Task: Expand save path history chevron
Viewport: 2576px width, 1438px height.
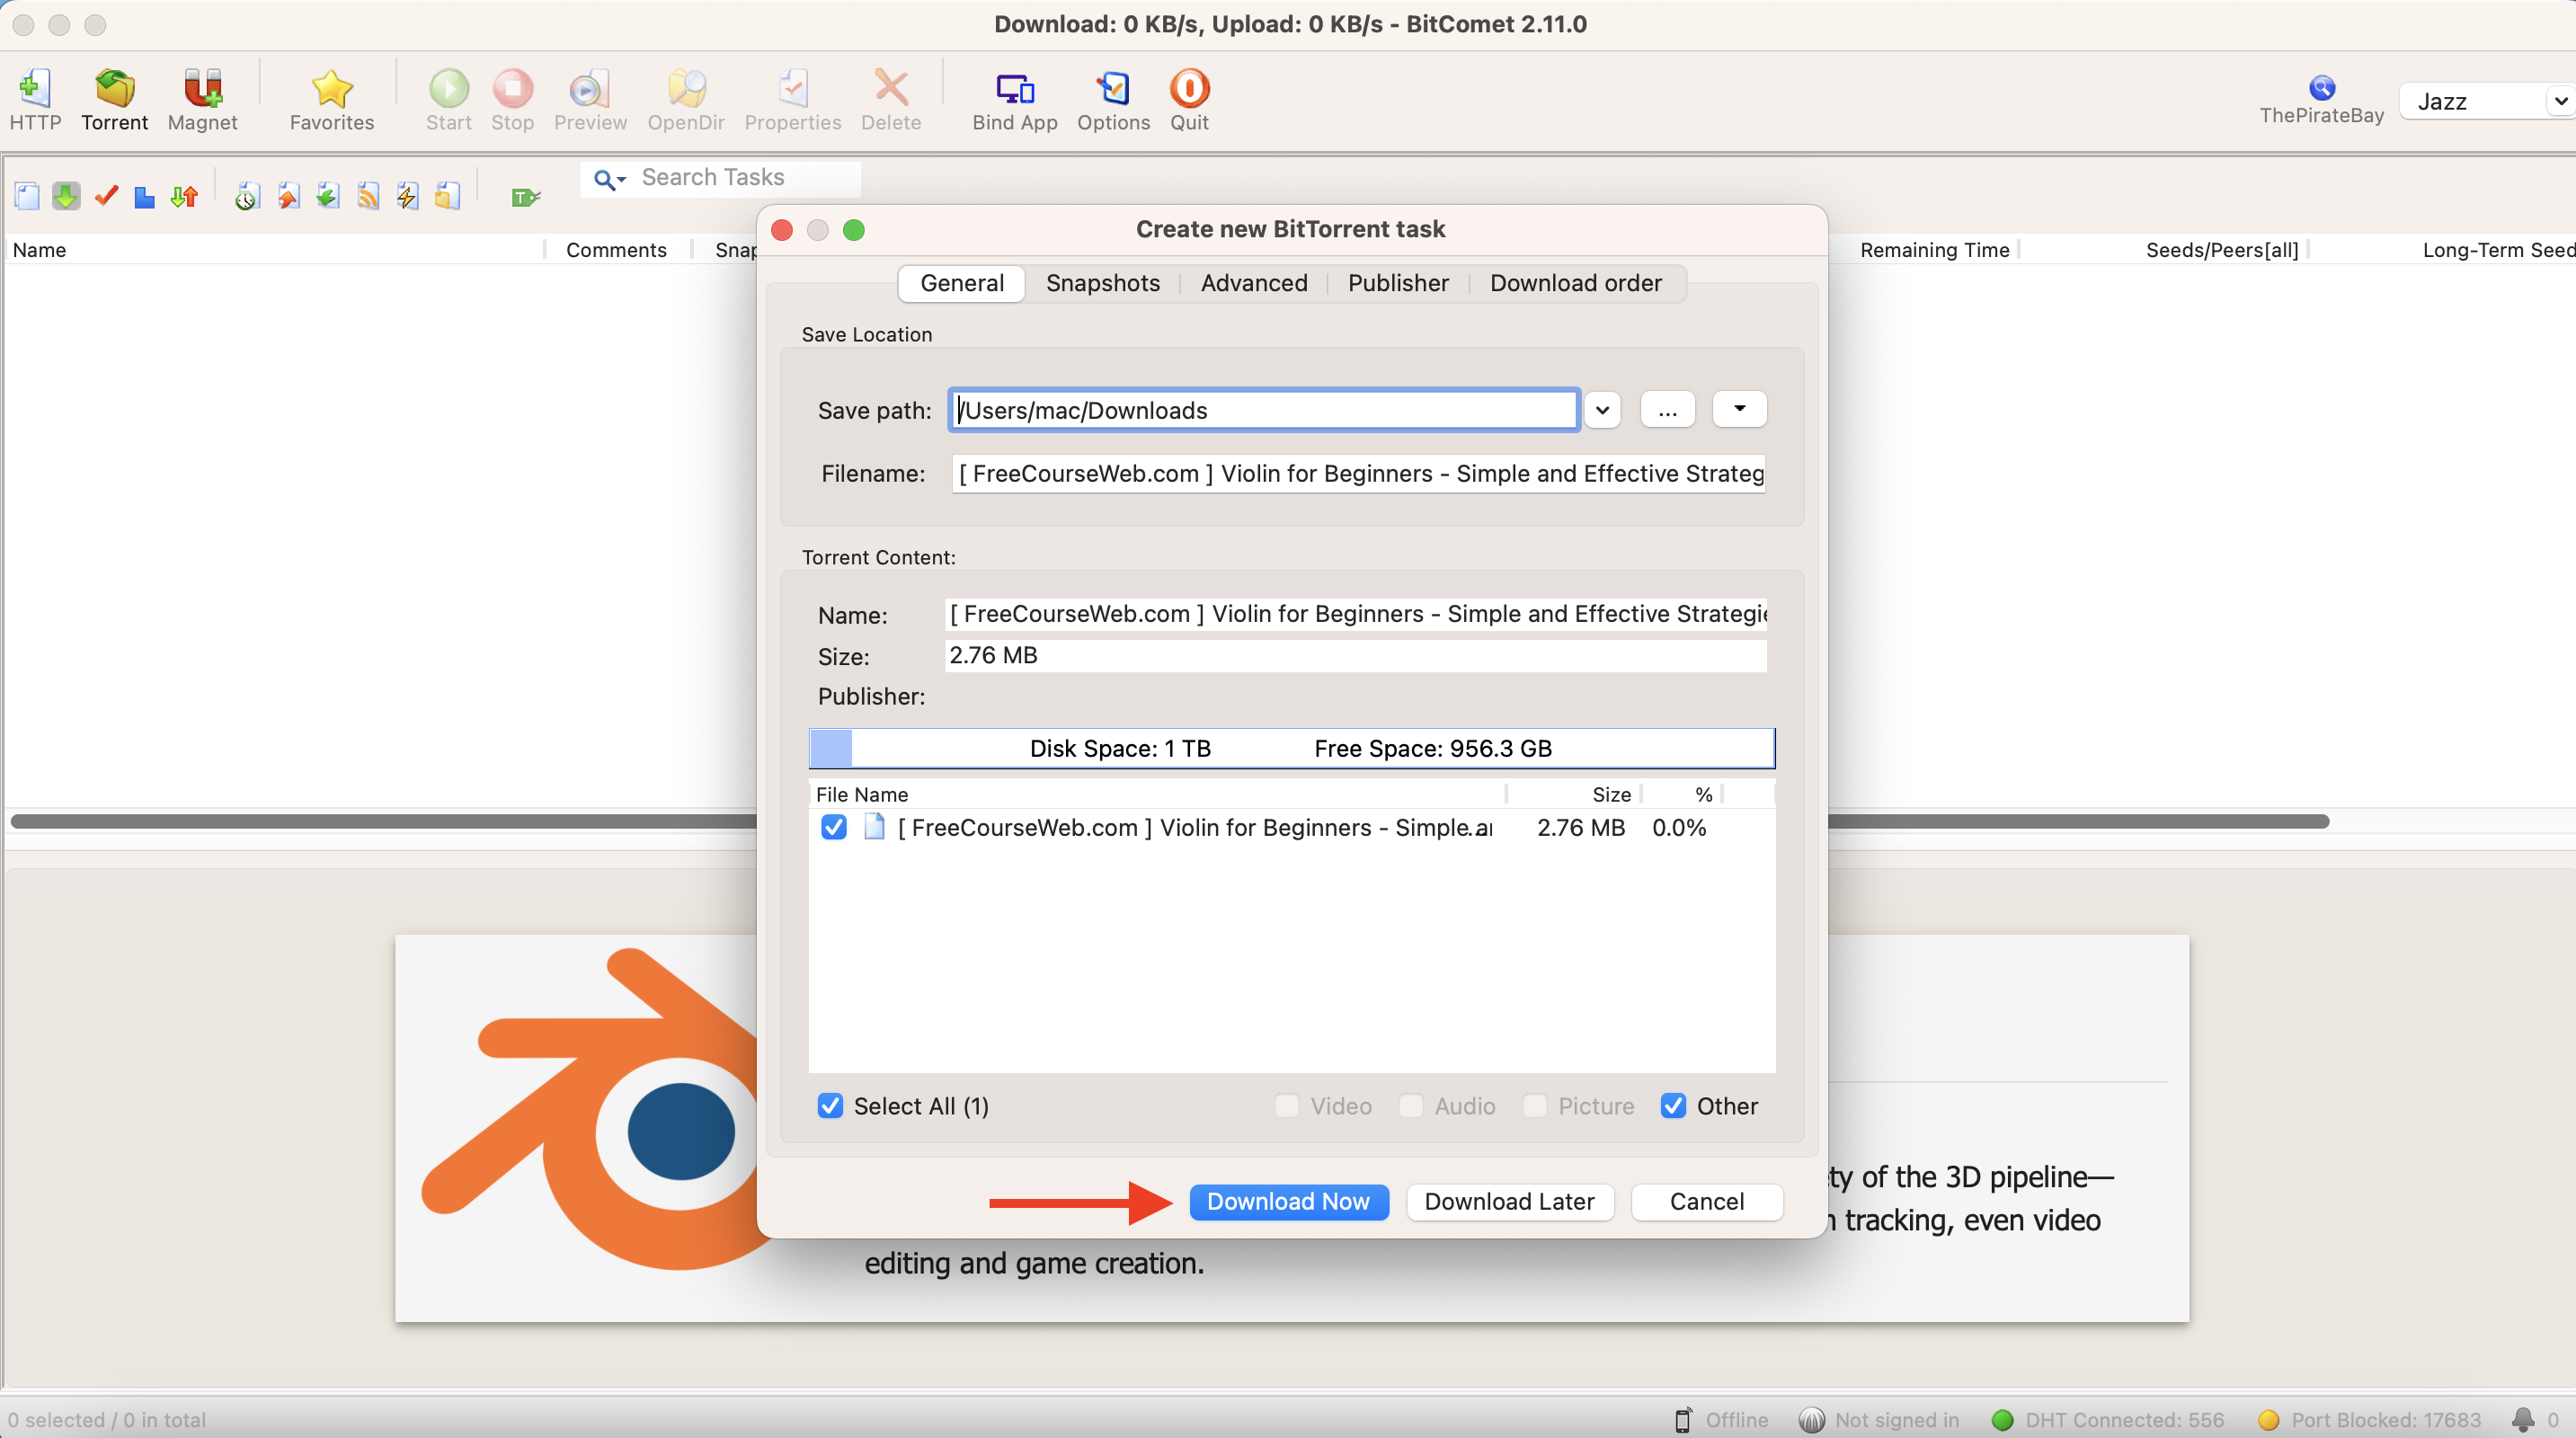Action: coord(1602,410)
